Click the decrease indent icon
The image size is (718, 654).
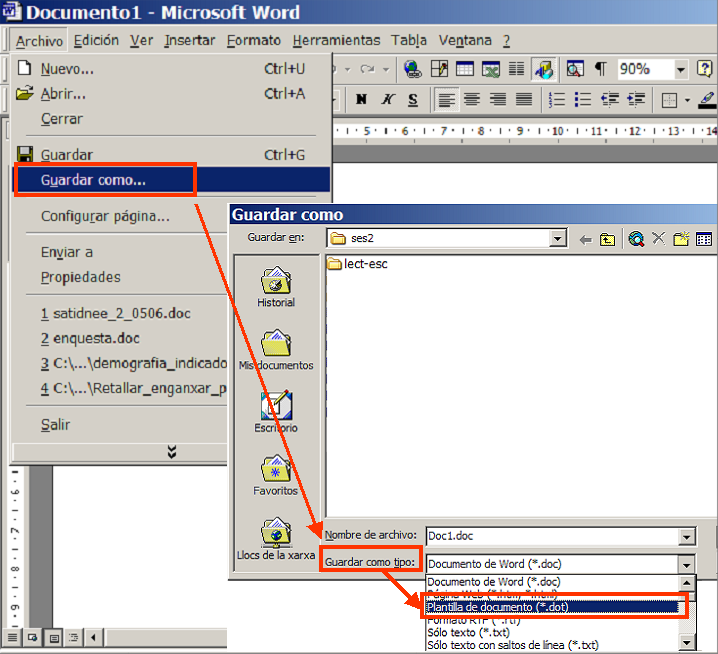(x=609, y=99)
